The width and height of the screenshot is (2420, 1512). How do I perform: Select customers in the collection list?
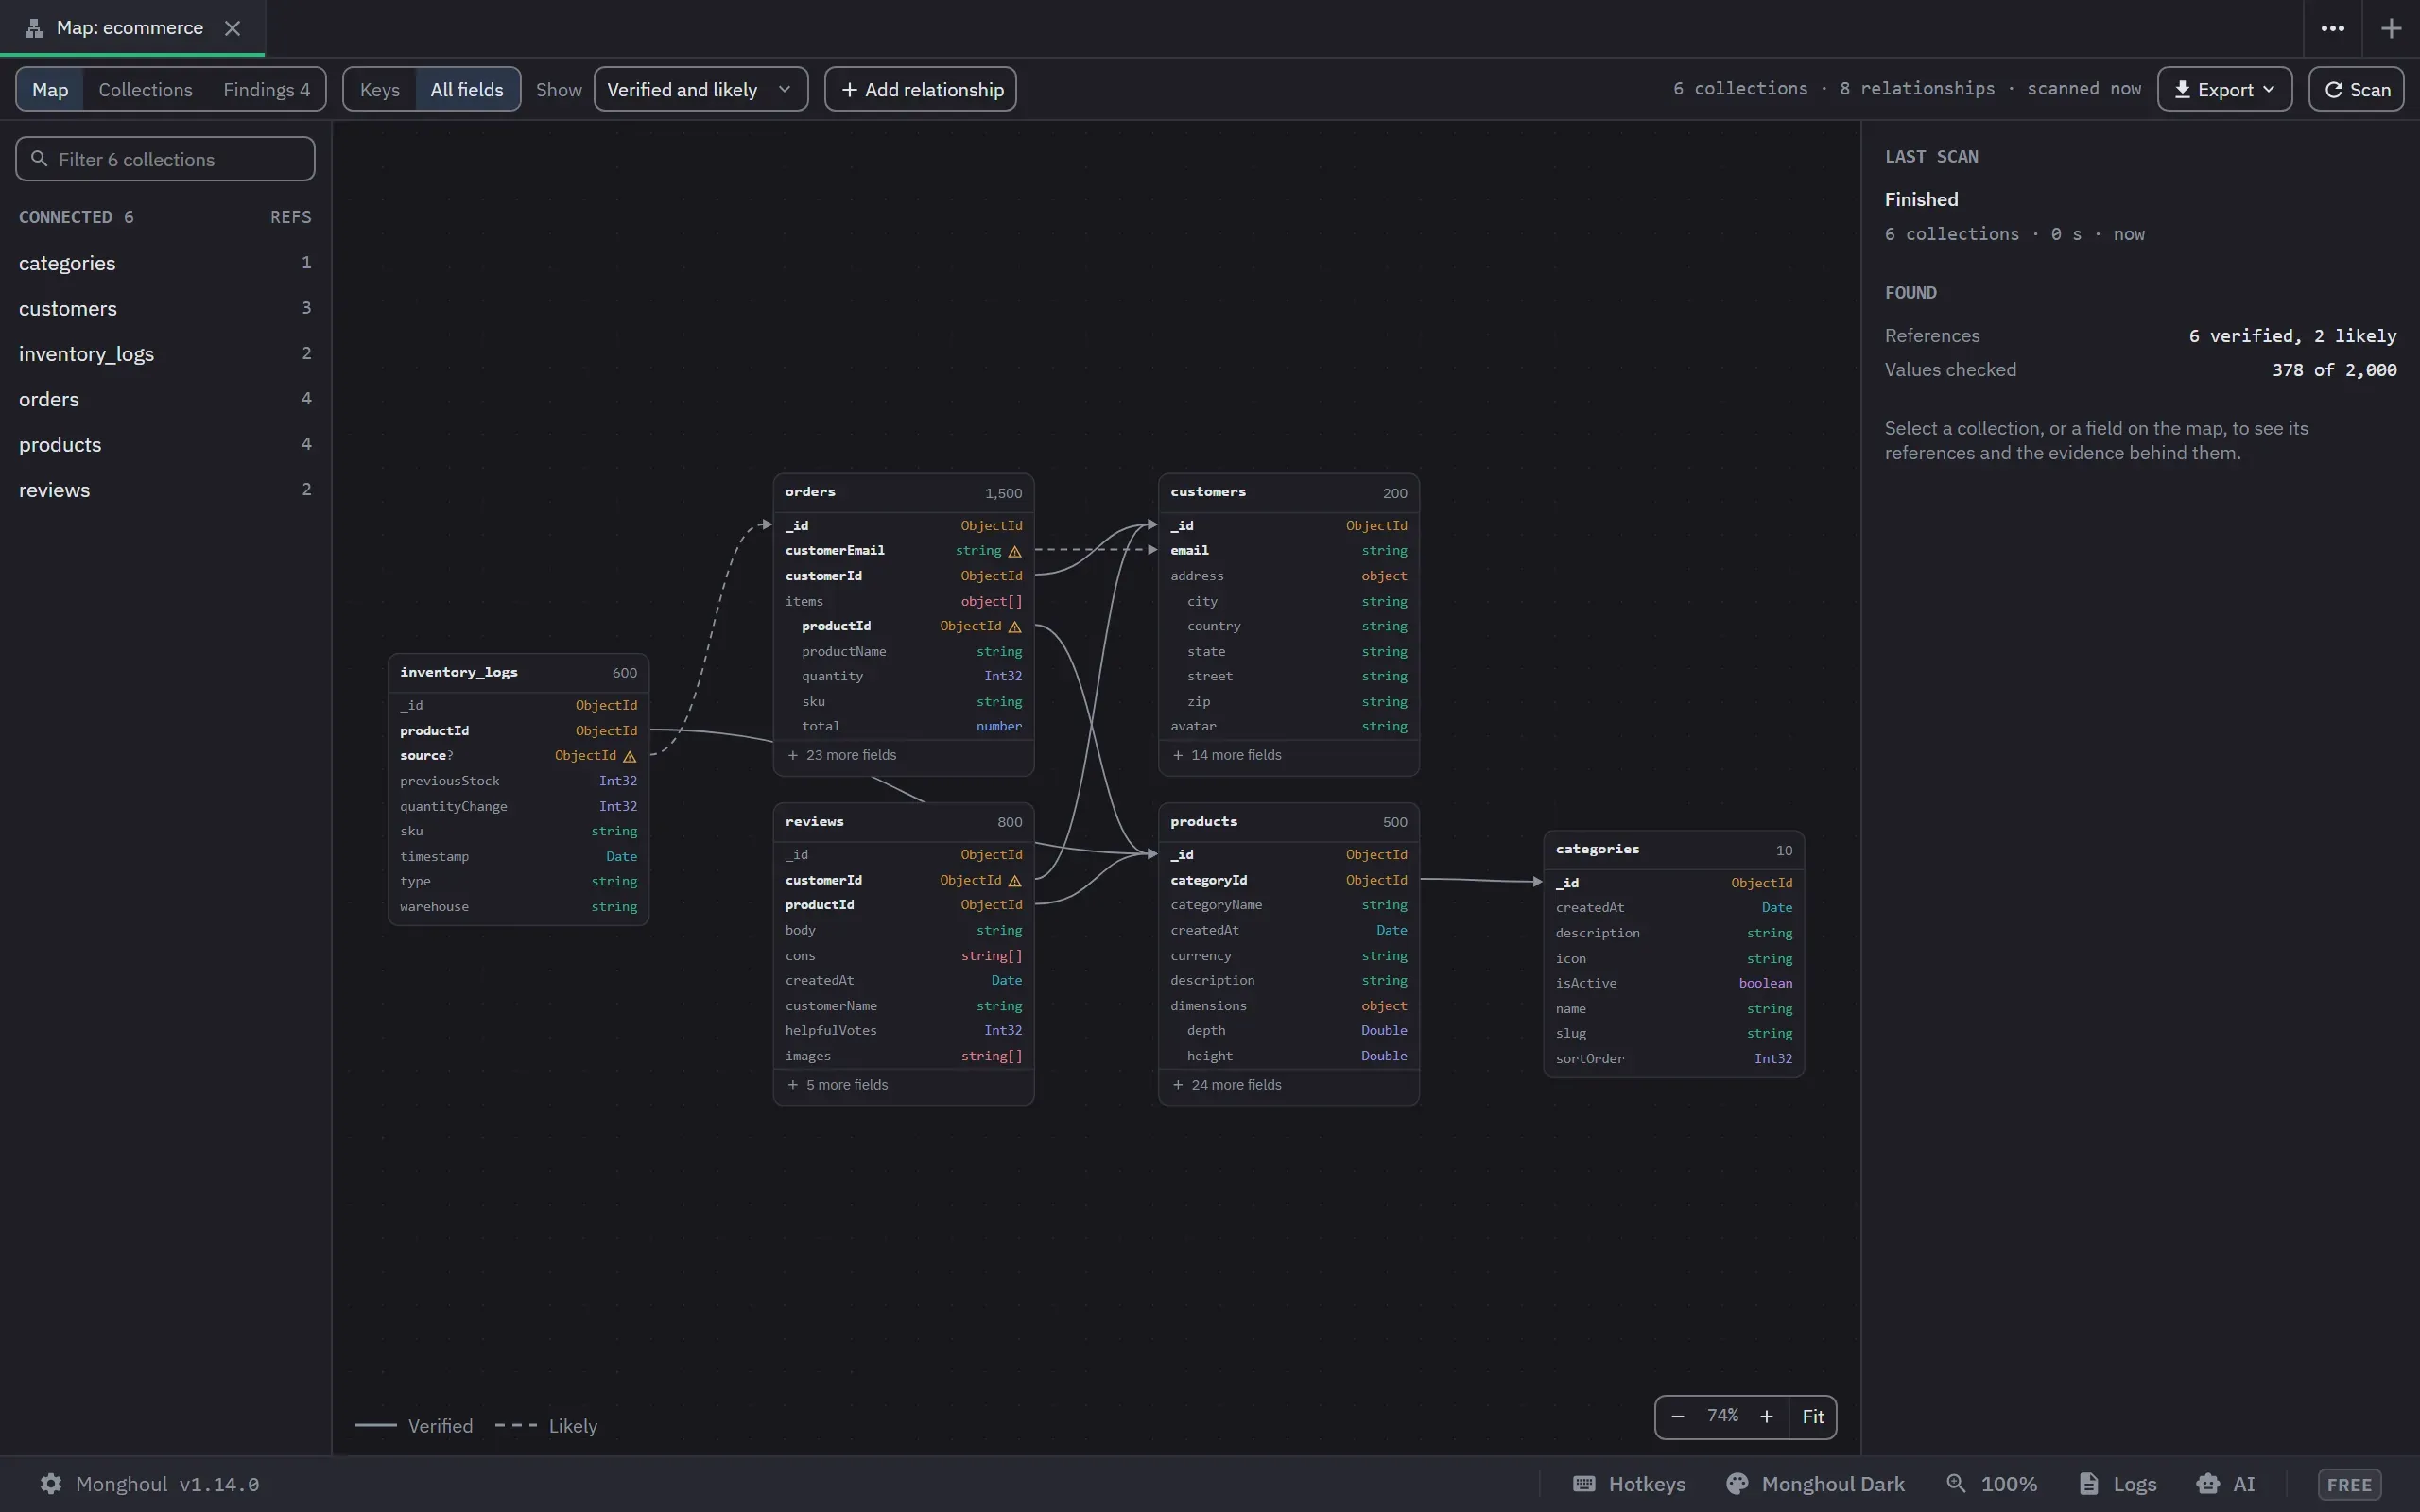tap(165, 309)
